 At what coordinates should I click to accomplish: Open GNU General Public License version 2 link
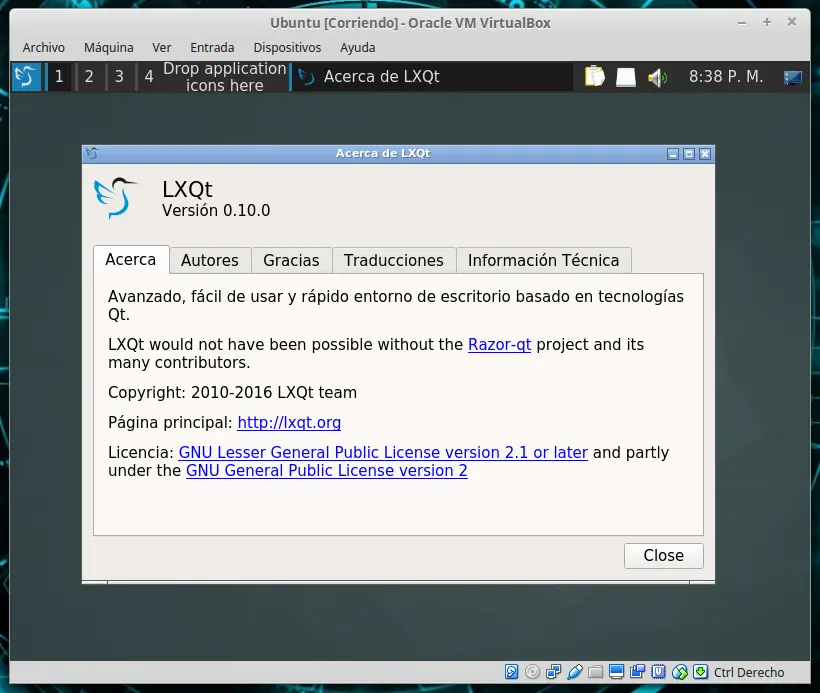[327, 471]
